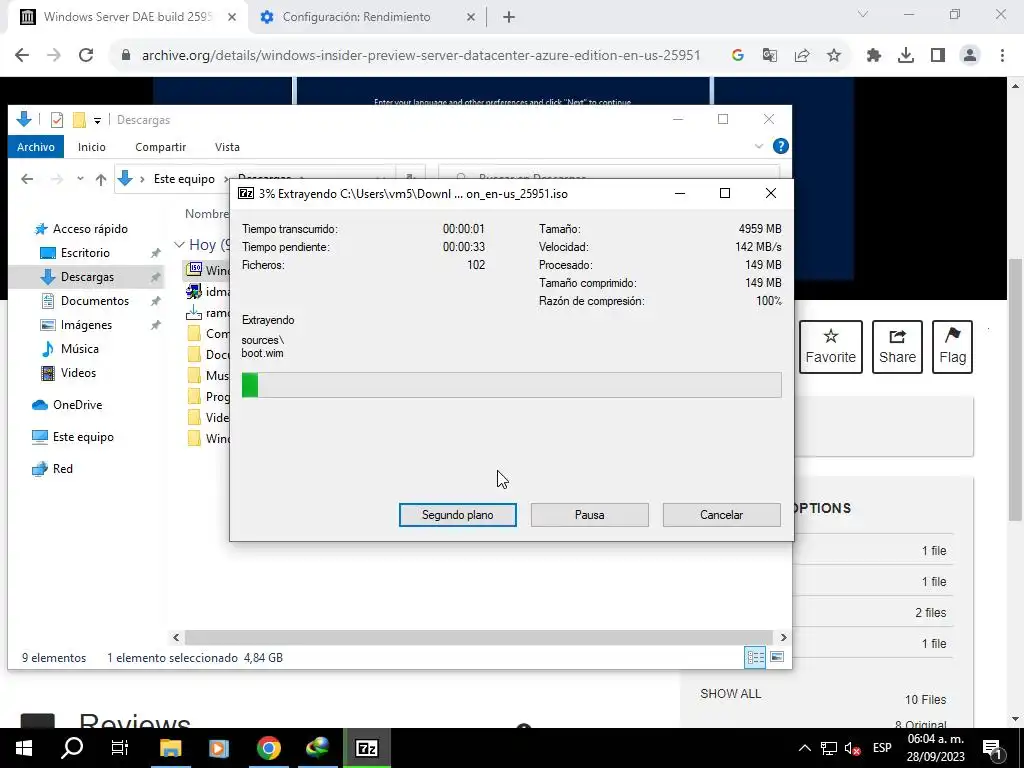Open the Archivo menu in Explorer
1024x768 pixels.
click(36, 147)
